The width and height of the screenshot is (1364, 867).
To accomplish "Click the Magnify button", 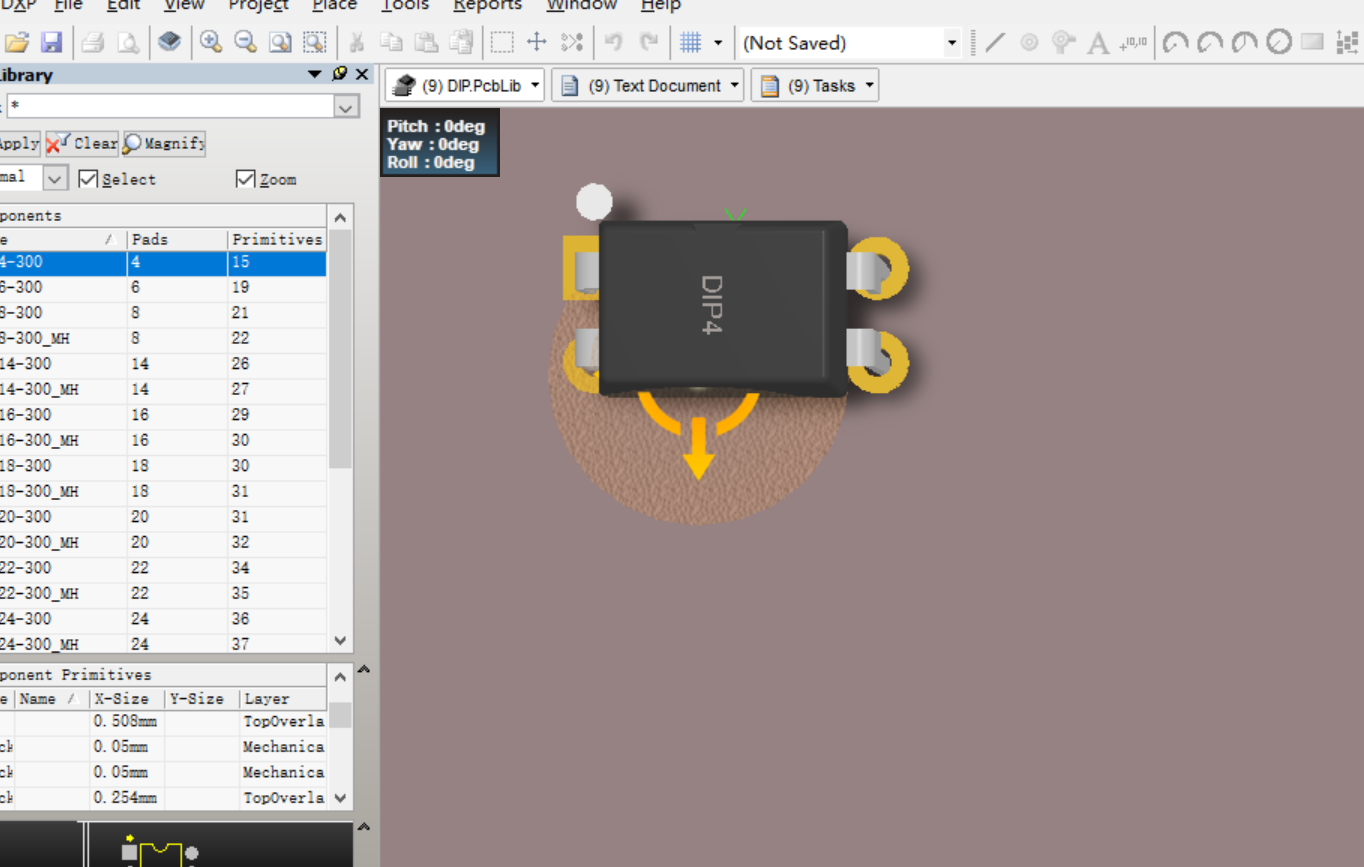I will click(164, 143).
